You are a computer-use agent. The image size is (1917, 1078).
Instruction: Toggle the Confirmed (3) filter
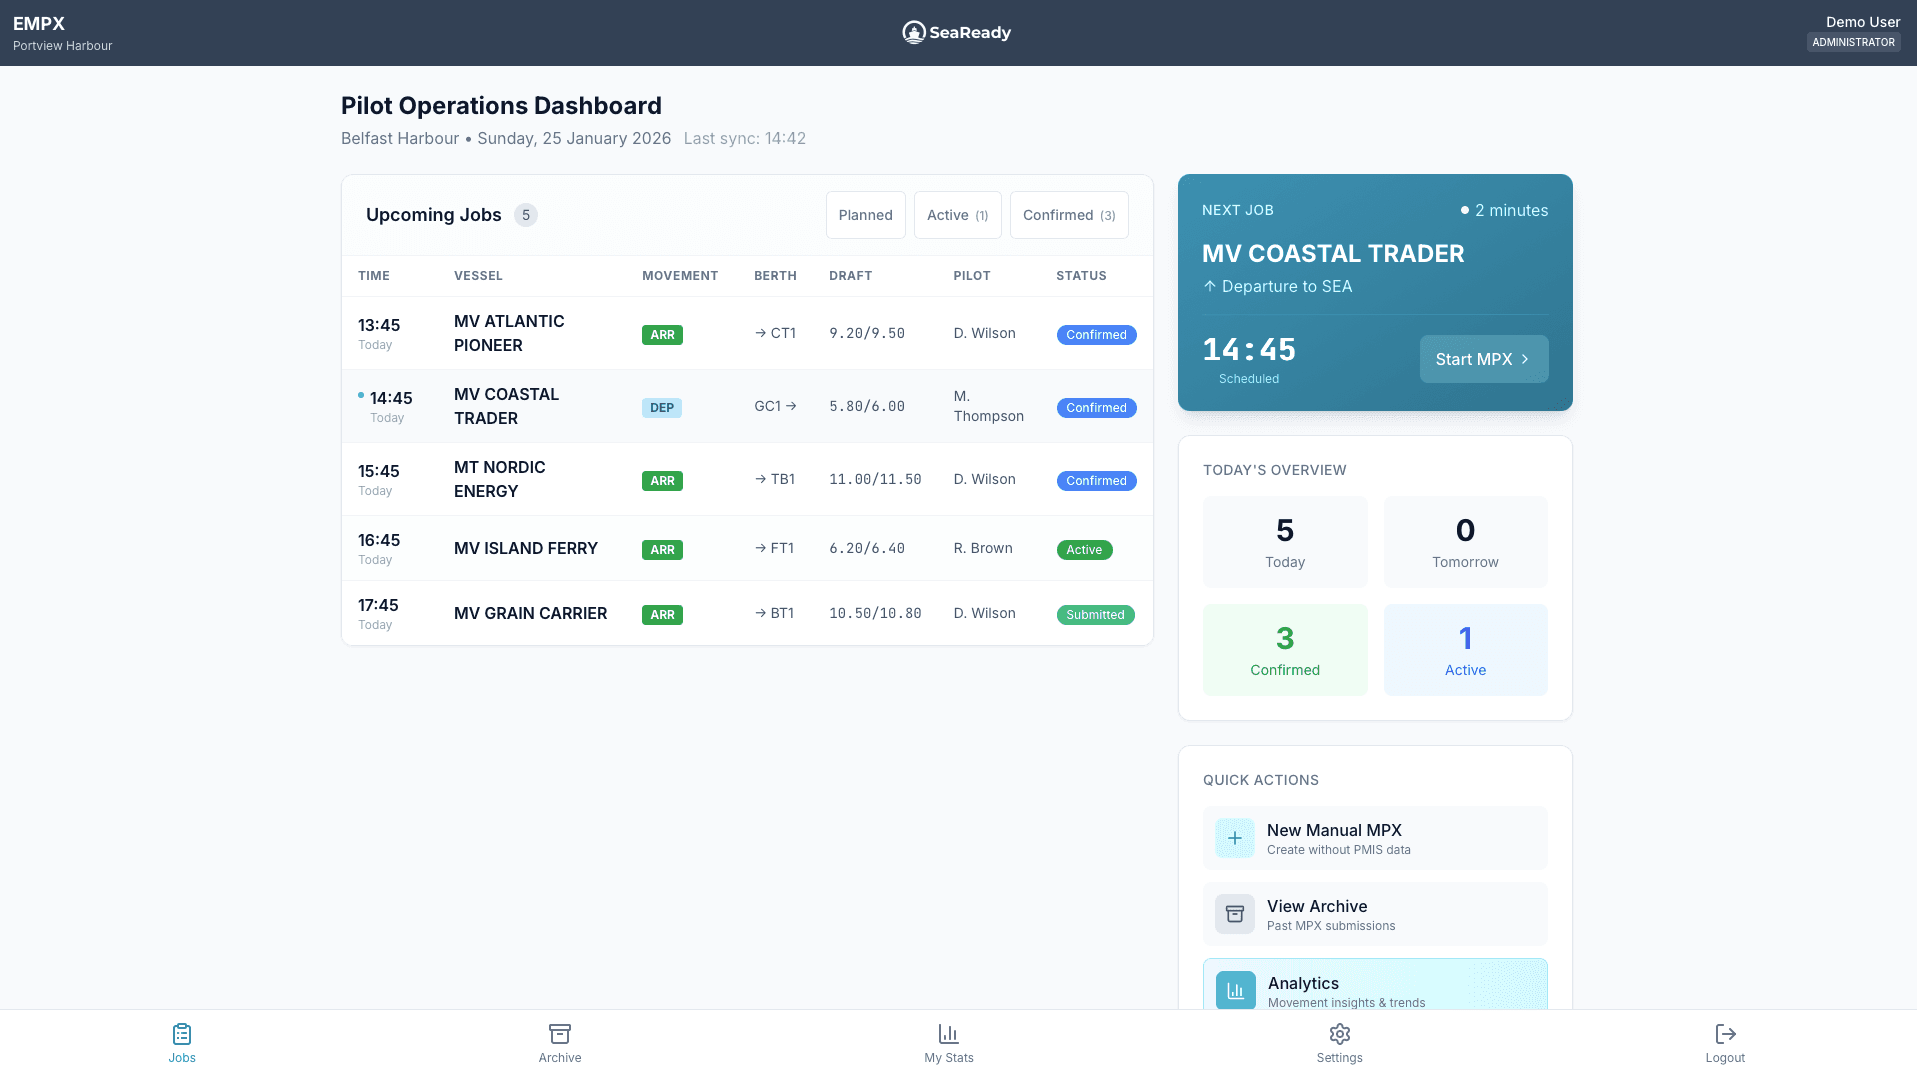click(x=1068, y=214)
